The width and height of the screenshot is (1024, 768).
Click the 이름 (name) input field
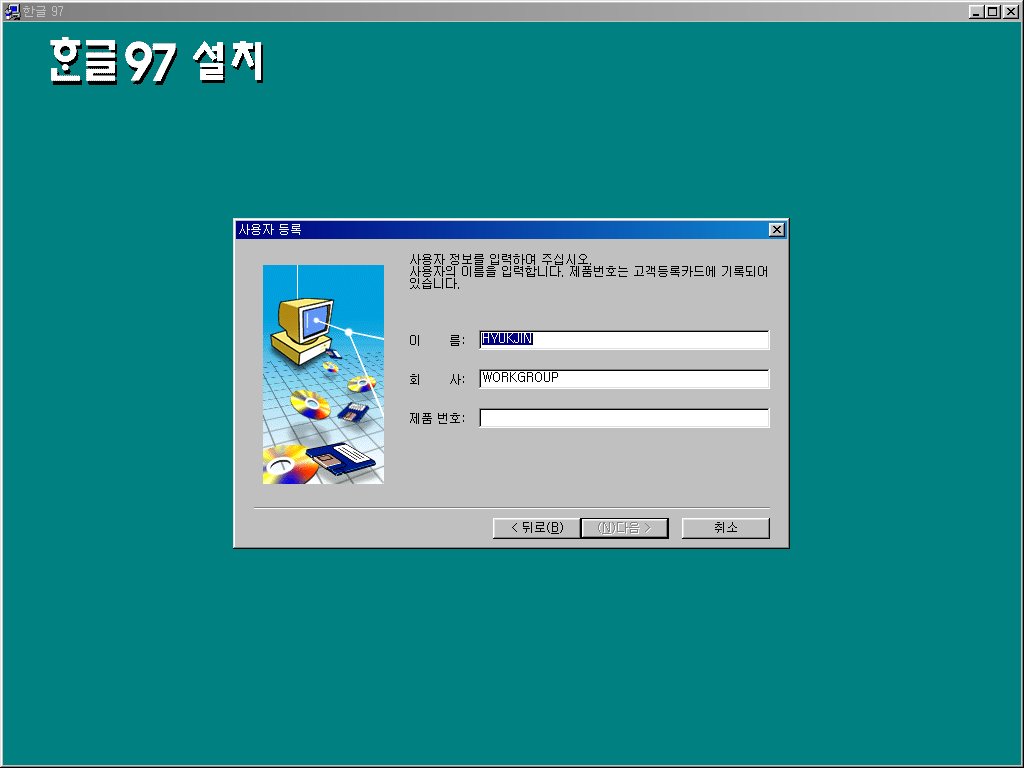click(x=624, y=340)
